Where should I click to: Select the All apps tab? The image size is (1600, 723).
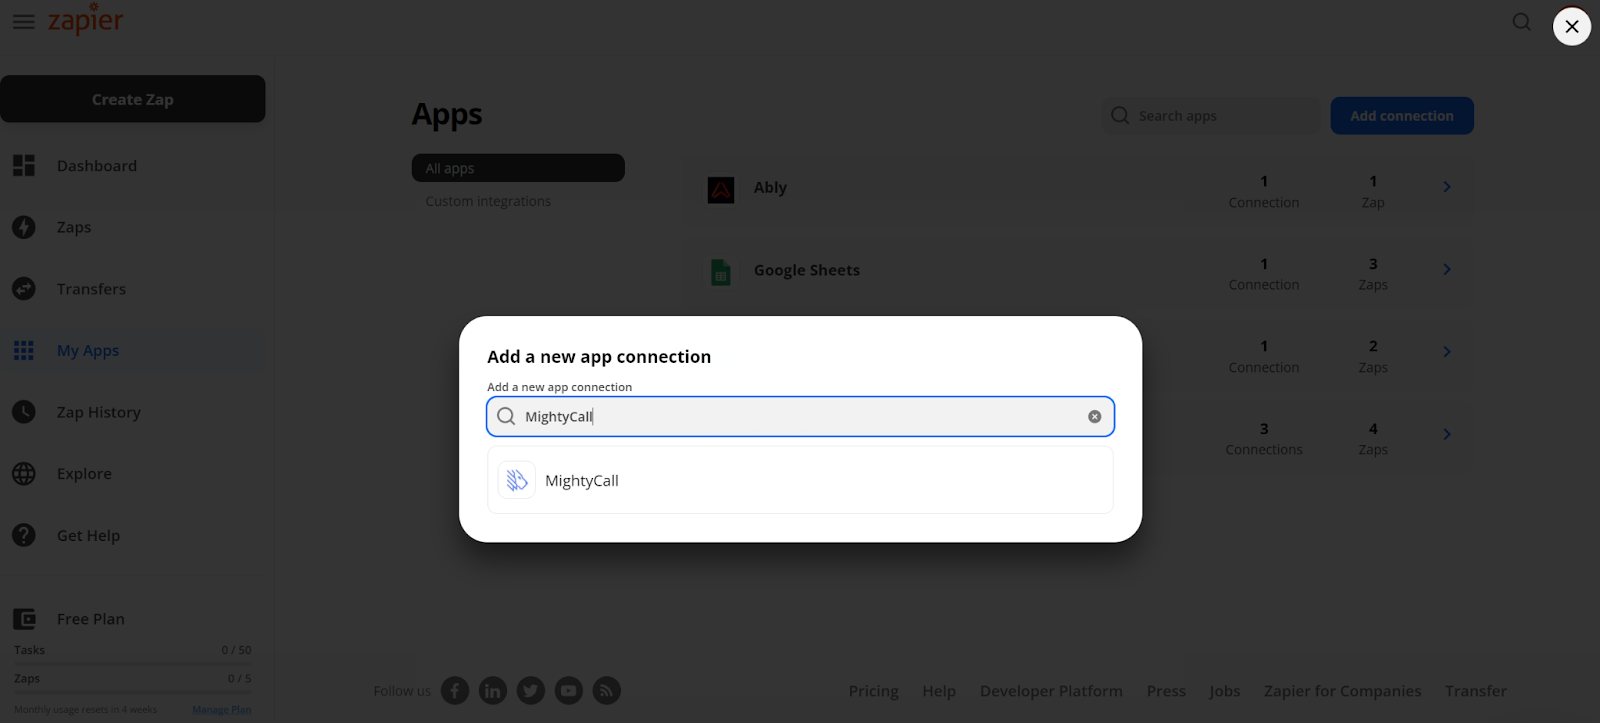pyautogui.click(x=518, y=168)
